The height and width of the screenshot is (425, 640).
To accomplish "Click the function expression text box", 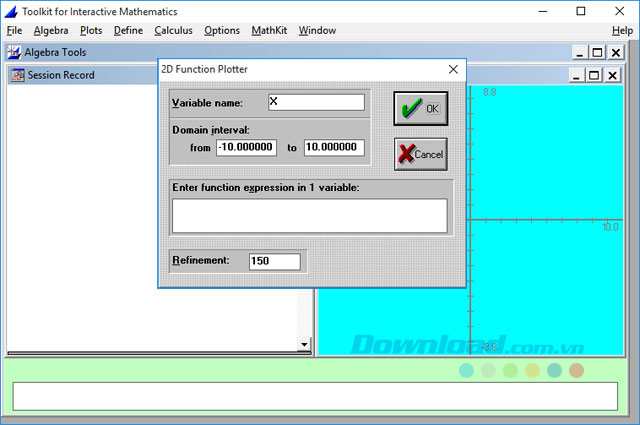I will [x=310, y=216].
